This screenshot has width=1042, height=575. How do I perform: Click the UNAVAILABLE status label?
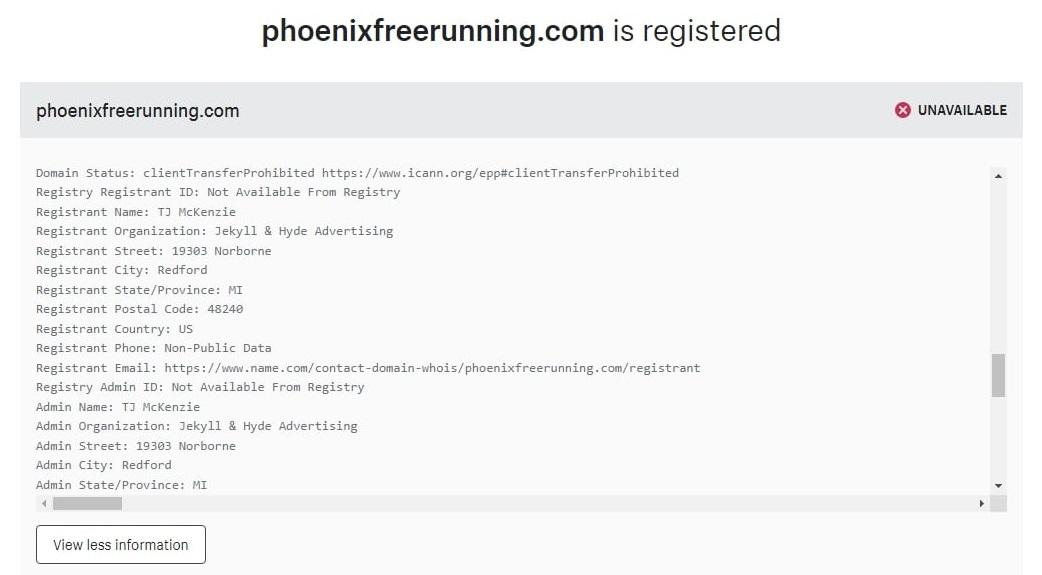click(962, 110)
